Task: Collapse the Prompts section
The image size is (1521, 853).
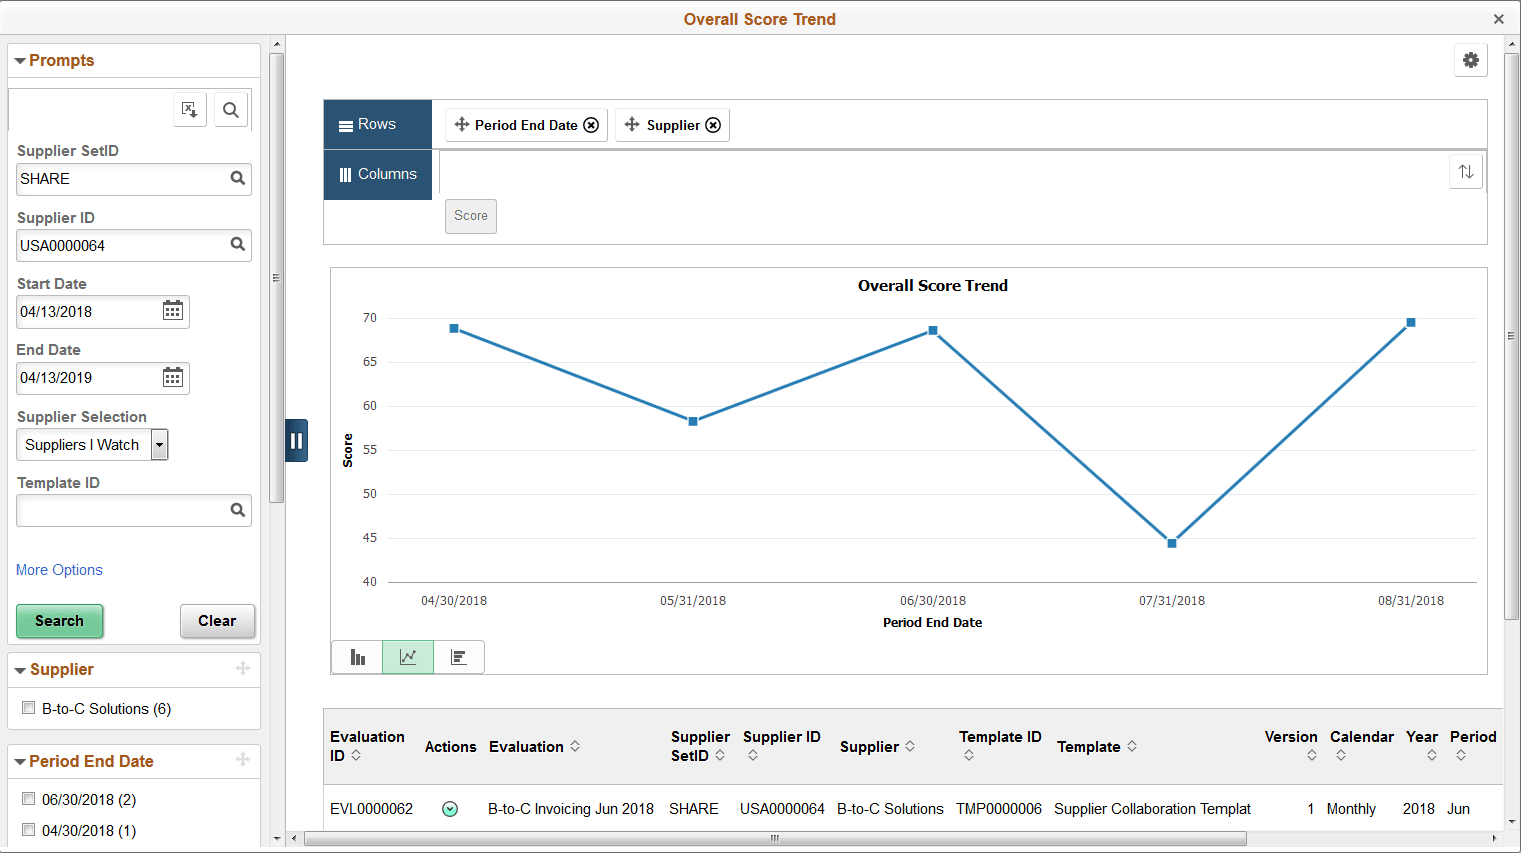Action: click(20, 60)
